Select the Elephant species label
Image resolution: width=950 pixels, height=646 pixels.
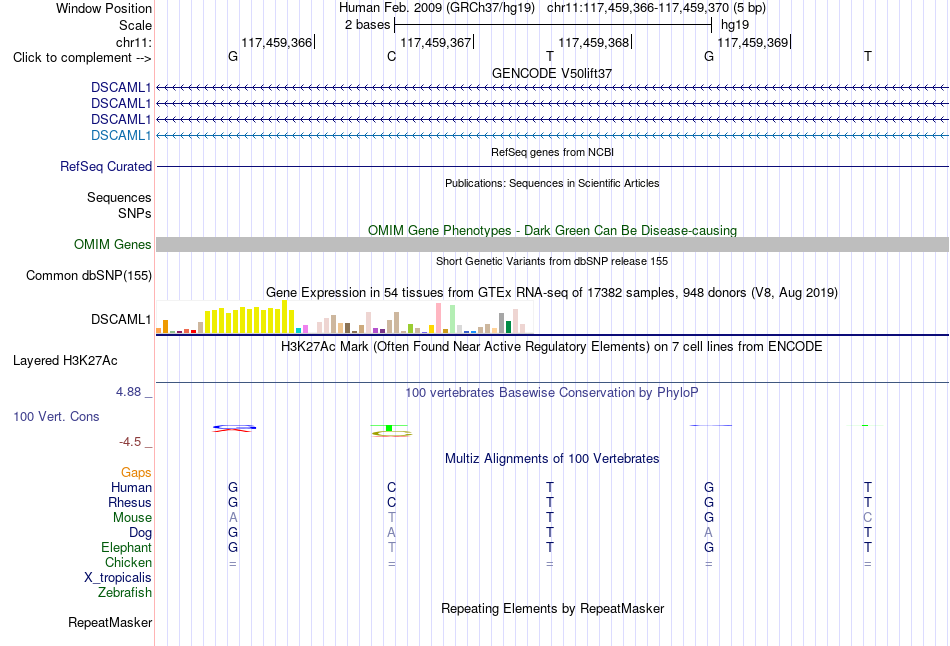pyautogui.click(x=126, y=547)
